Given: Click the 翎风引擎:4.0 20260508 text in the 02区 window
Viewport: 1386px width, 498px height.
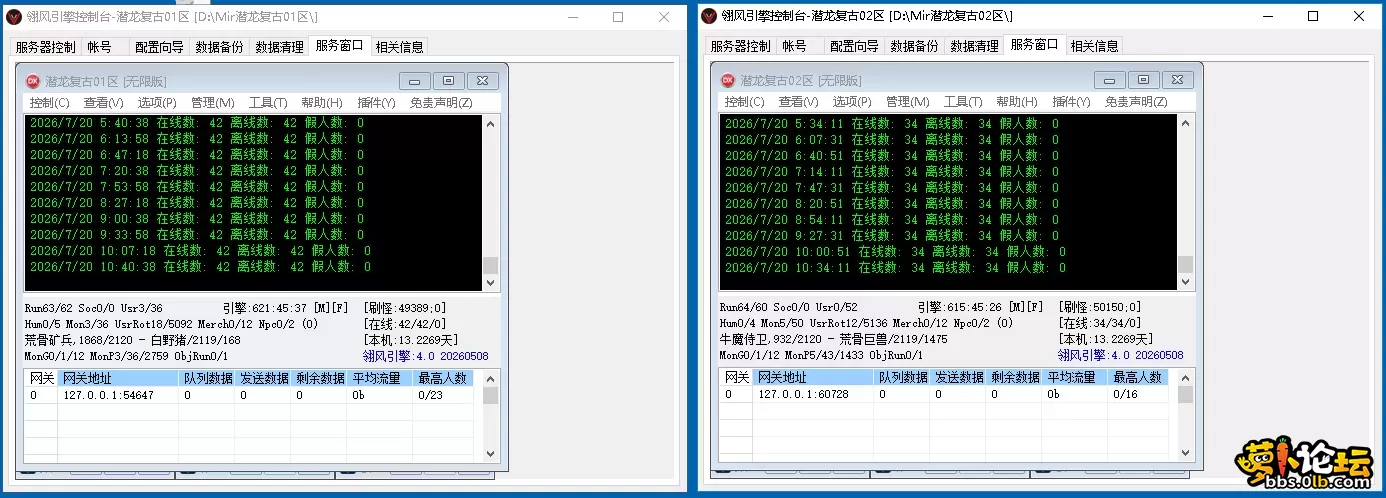Looking at the screenshot, I should click(1120, 355).
